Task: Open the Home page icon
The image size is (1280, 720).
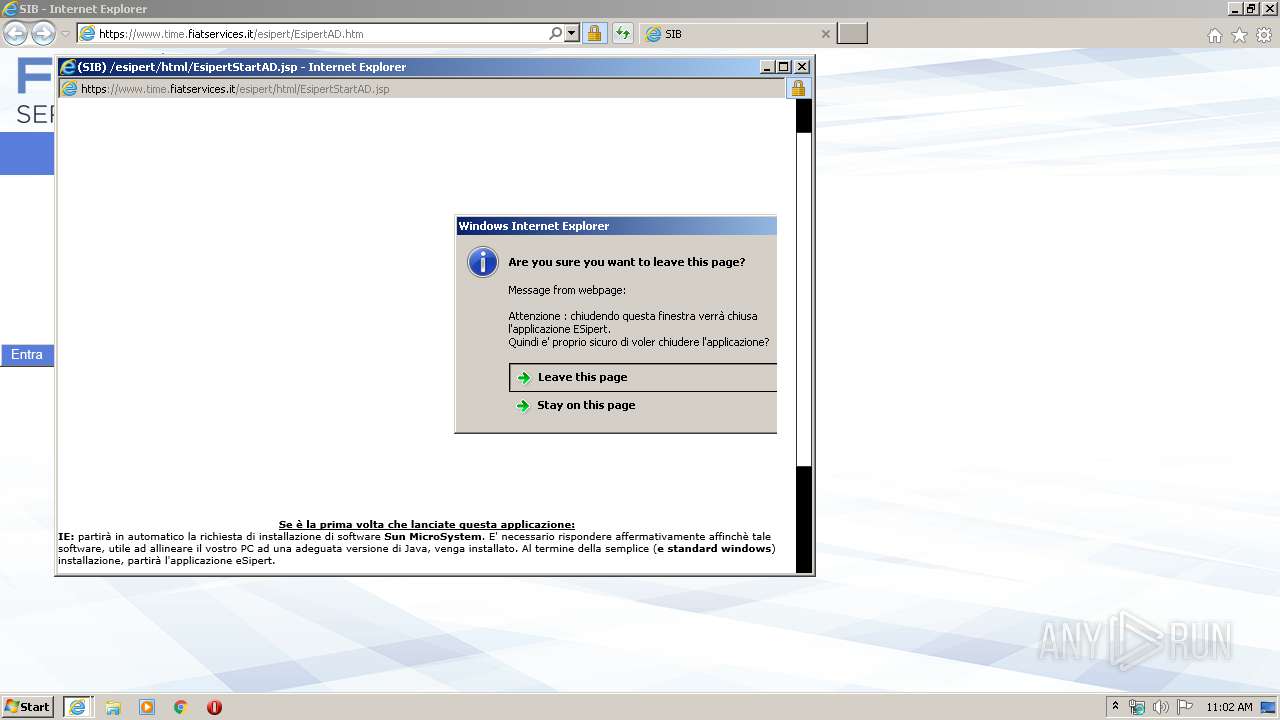Action: 1214,35
